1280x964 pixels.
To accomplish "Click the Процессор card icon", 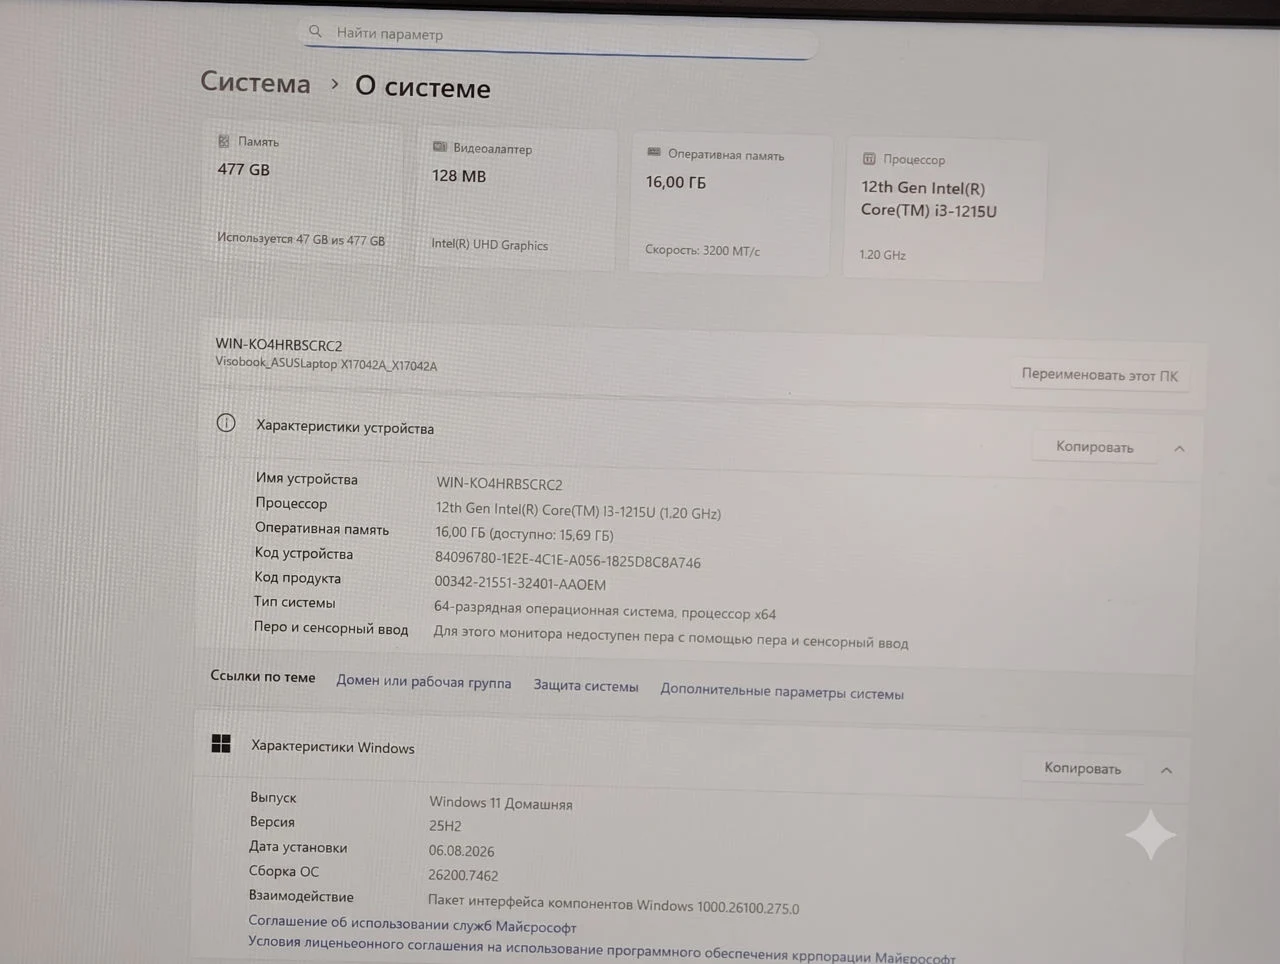I will [x=869, y=158].
